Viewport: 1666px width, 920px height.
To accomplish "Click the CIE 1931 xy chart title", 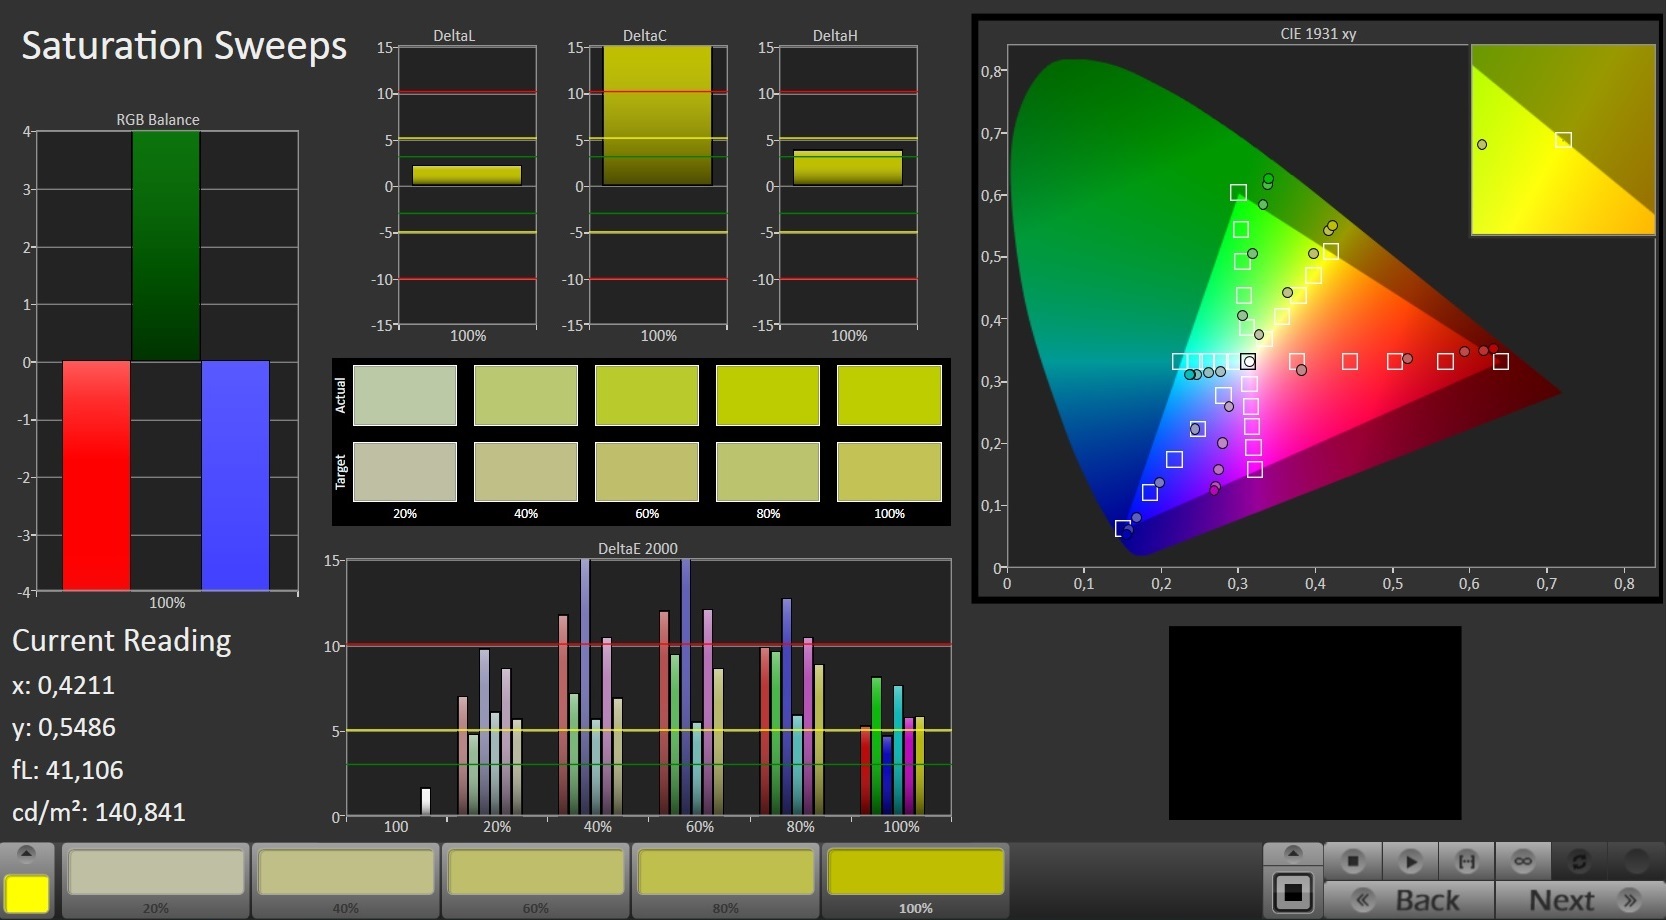I will (1318, 34).
